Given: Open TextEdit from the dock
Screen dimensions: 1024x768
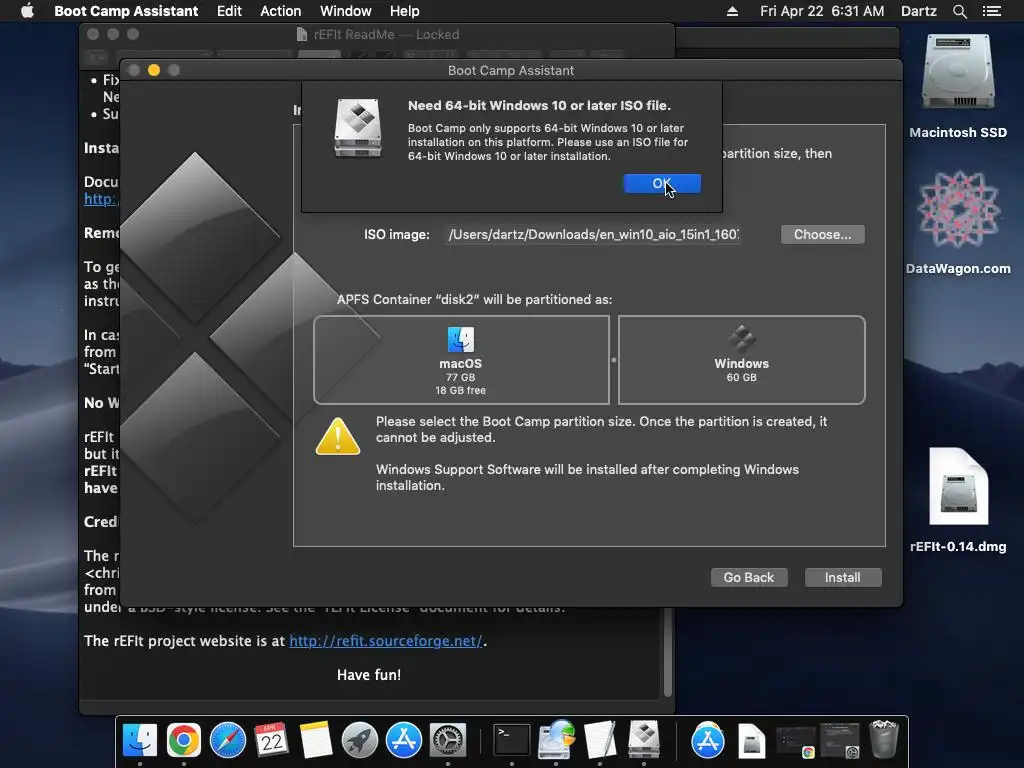Looking at the screenshot, I should (x=600, y=741).
